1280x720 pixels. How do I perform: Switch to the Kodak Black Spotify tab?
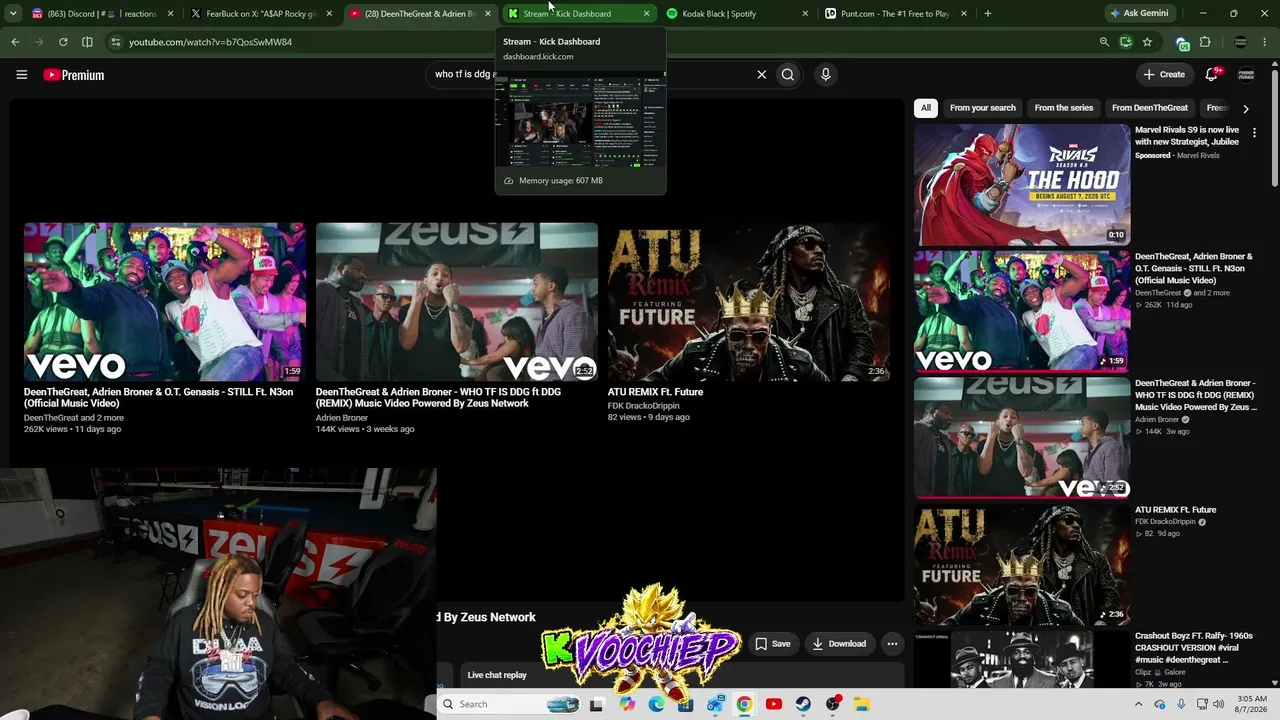(x=736, y=14)
